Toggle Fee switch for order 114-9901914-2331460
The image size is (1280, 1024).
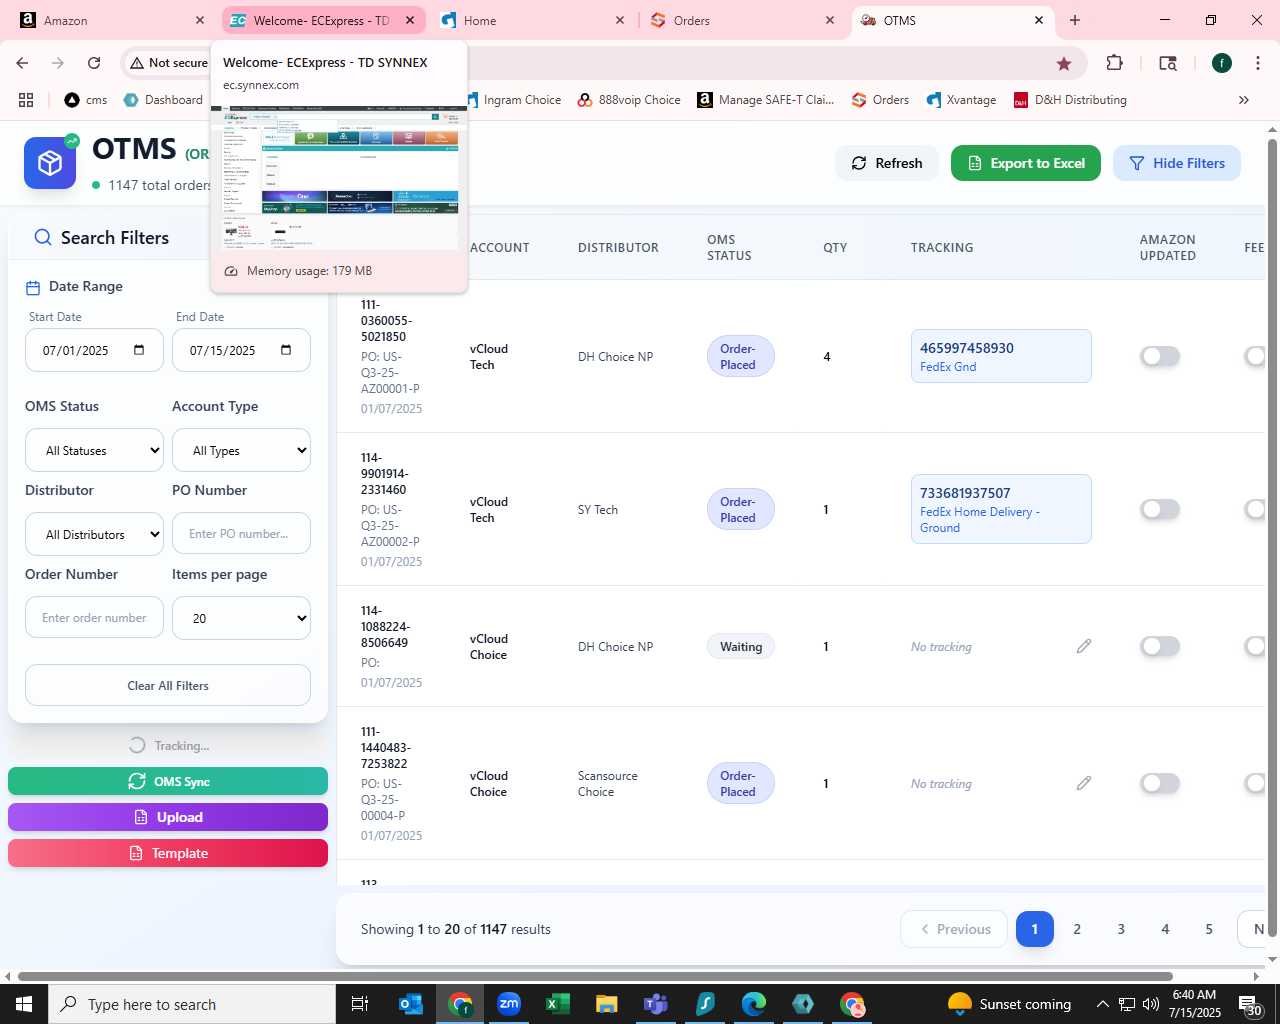(x=1255, y=509)
